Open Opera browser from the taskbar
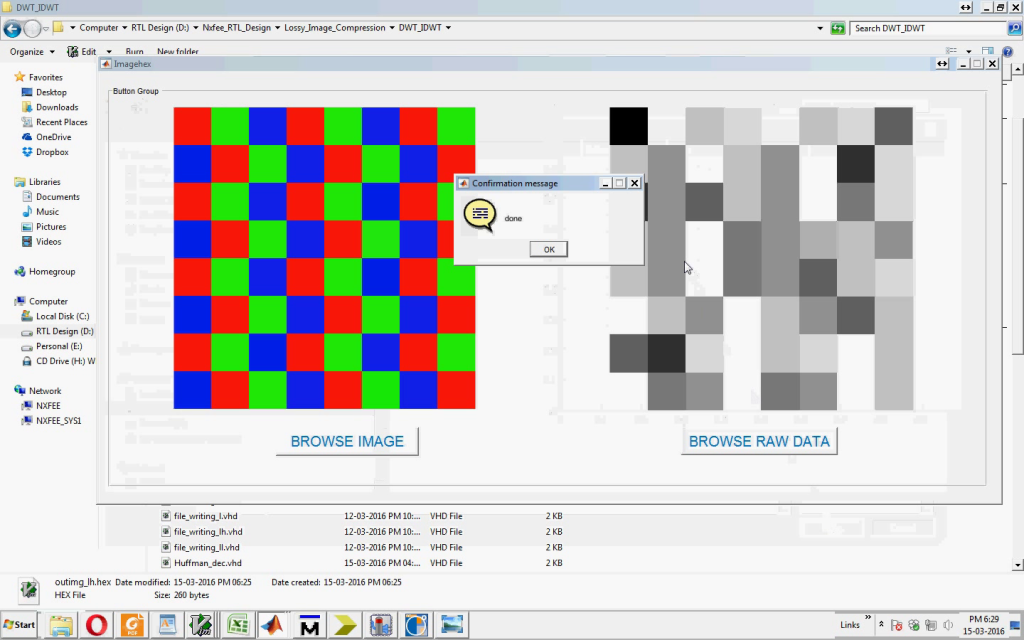The image size is (1024, 640). [x=96, y=625]
